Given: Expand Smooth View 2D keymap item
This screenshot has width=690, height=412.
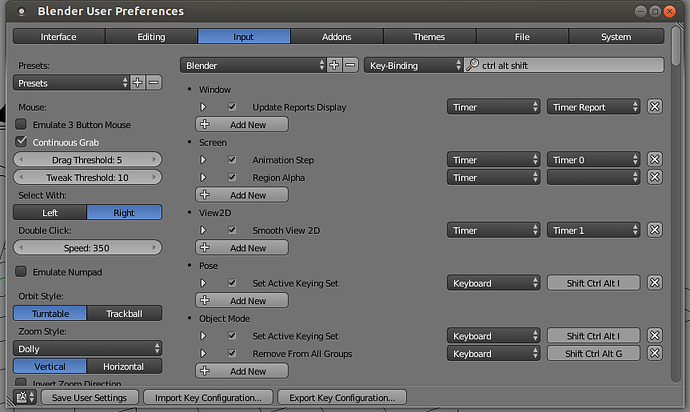Looking at the screenshot, I should tap(203, 230).
